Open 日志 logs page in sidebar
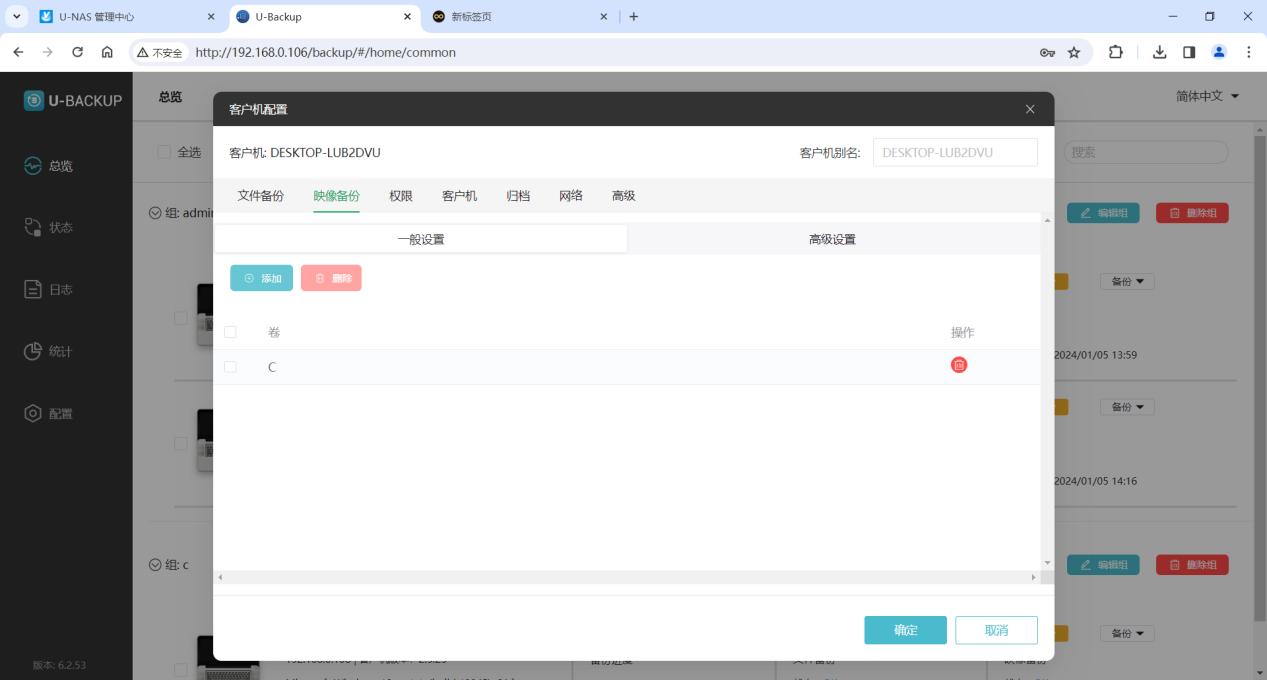This screenshot has height=680, width=1267. [50, 290]
